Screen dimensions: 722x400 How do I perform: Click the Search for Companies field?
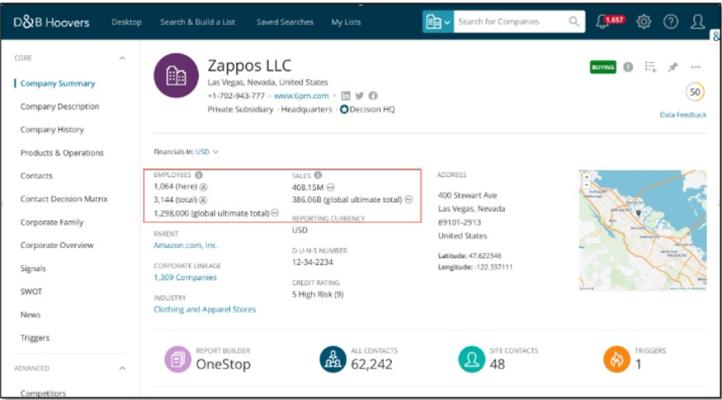510,21
